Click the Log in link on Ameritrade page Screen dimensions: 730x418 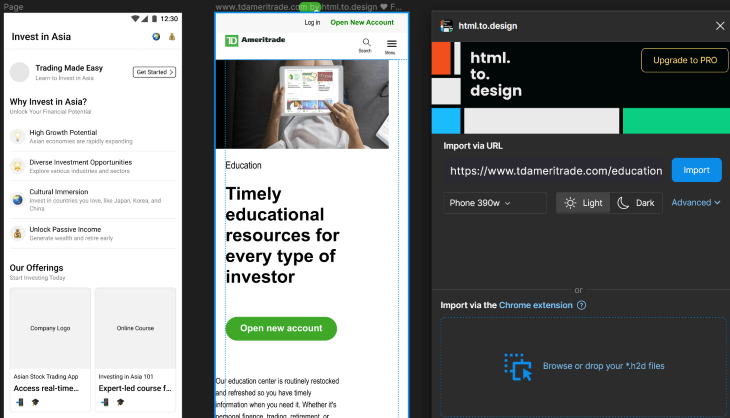[312, 22]
